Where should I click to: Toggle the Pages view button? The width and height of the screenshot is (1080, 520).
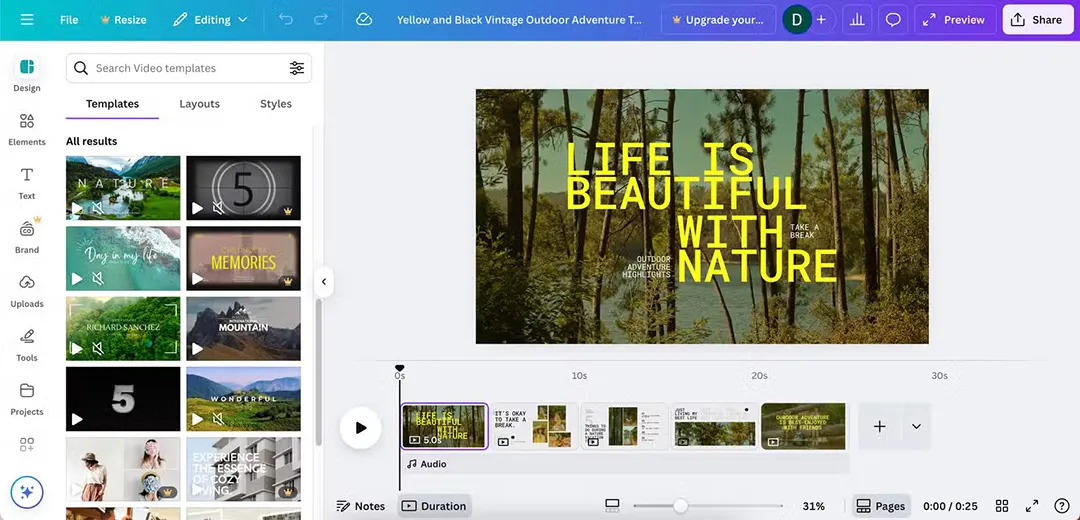tap(880, 506)
